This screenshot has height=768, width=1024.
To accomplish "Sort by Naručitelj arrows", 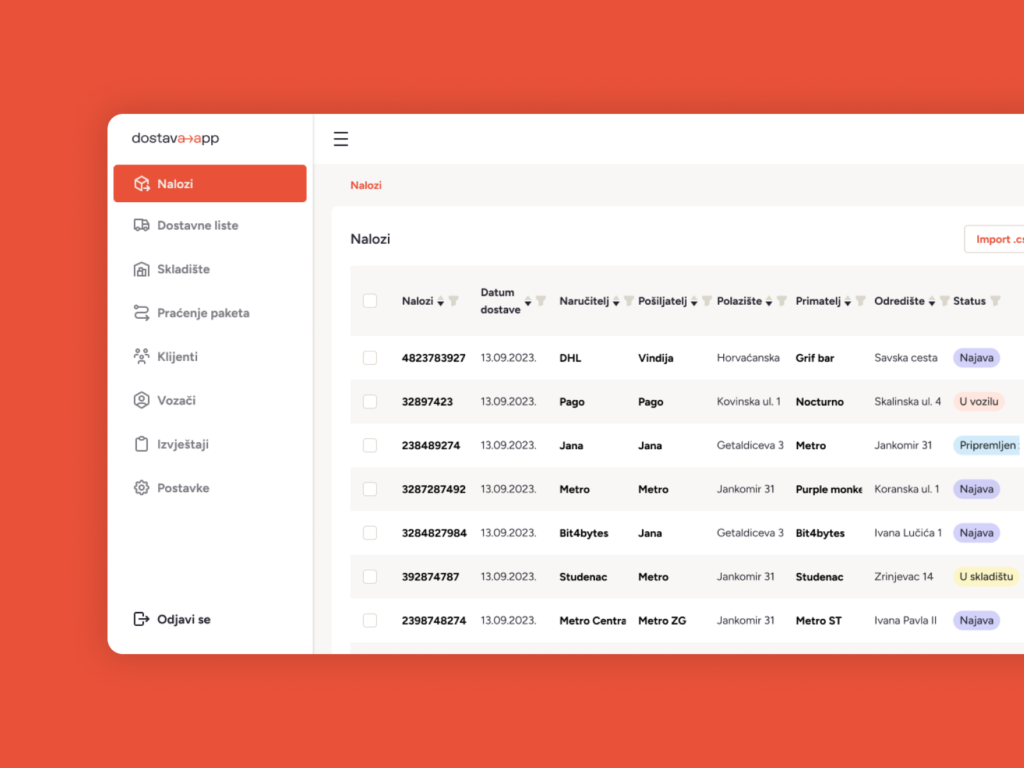I will click(x=616, y=301).
